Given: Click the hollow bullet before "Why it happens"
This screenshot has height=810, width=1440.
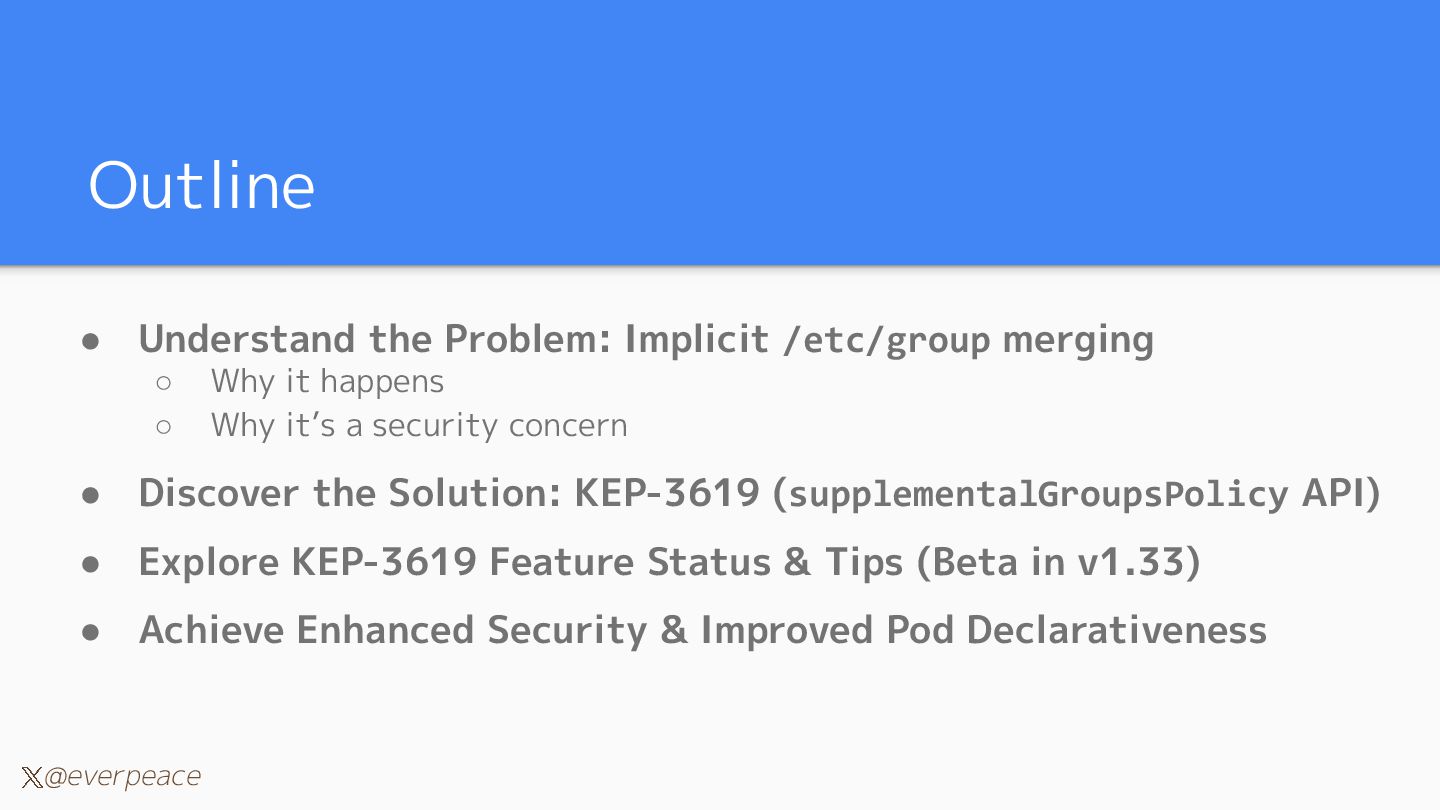Looking at the screenshot, I should [x=165, y=382].
